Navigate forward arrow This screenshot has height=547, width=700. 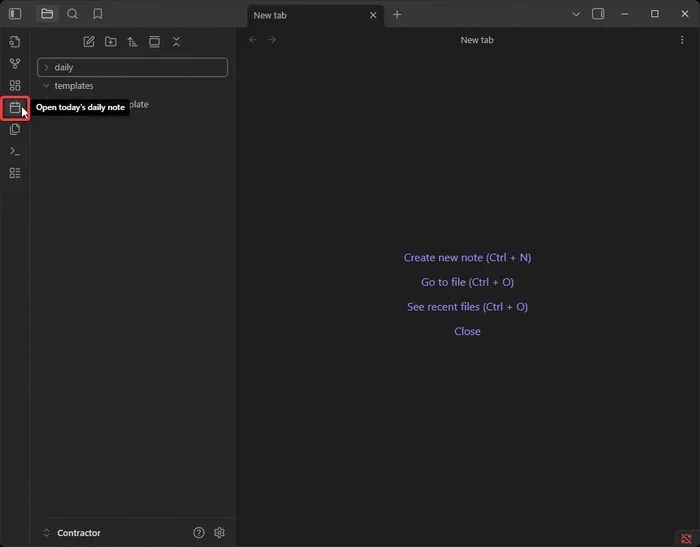272,40
